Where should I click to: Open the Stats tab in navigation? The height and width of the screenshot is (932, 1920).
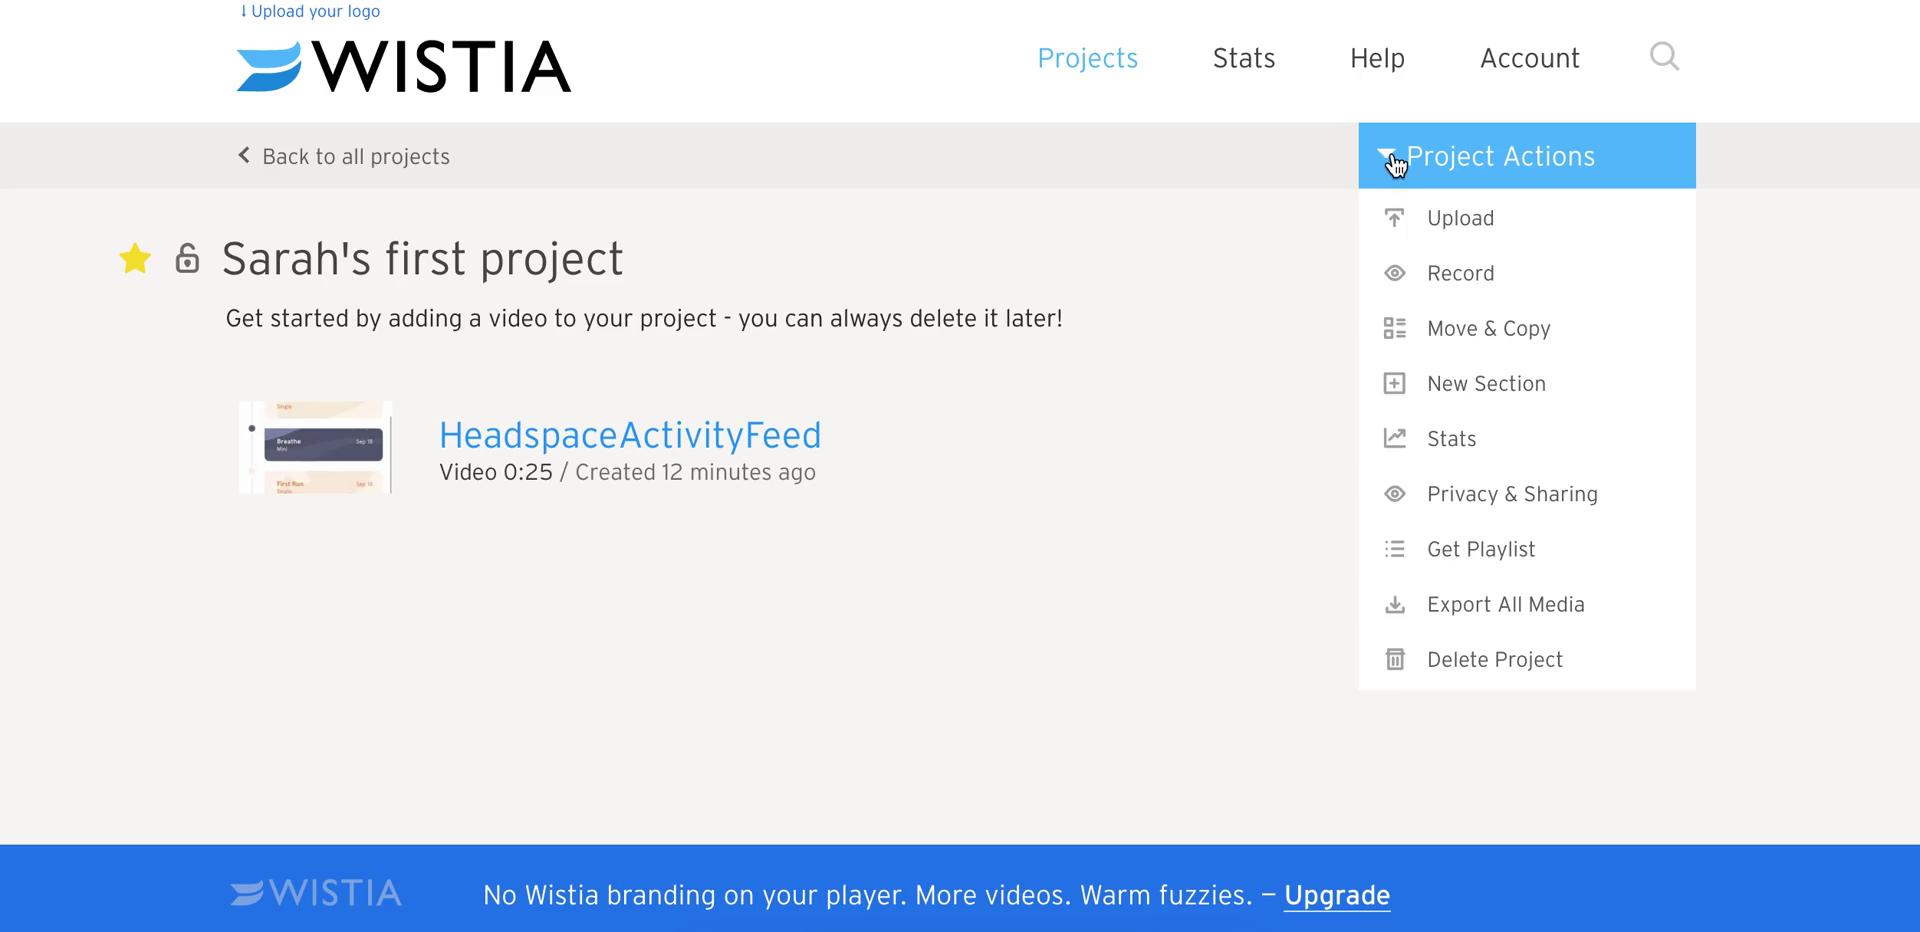click(x=1243, y=58)
